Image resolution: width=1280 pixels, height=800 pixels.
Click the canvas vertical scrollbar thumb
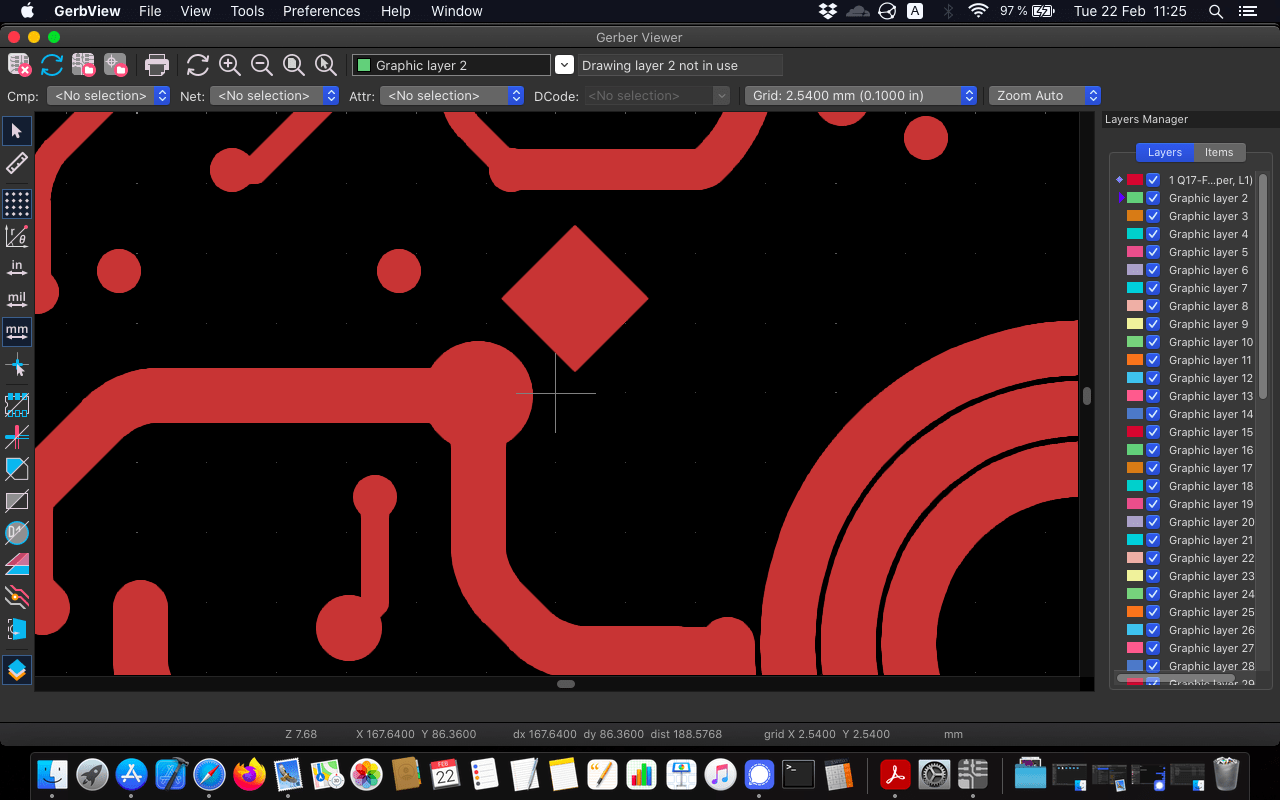(x=1087, y=395)
